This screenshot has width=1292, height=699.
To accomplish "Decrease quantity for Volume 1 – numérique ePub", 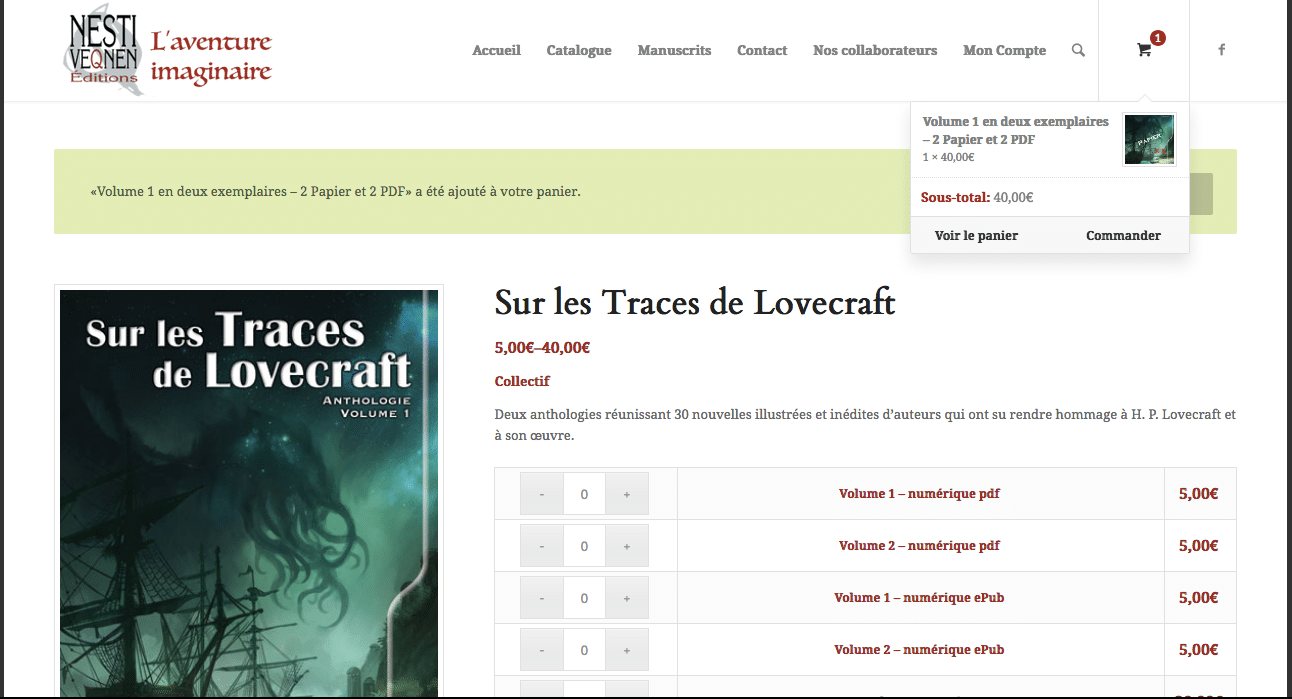I will pyautogui.click(x=542, y=598).
